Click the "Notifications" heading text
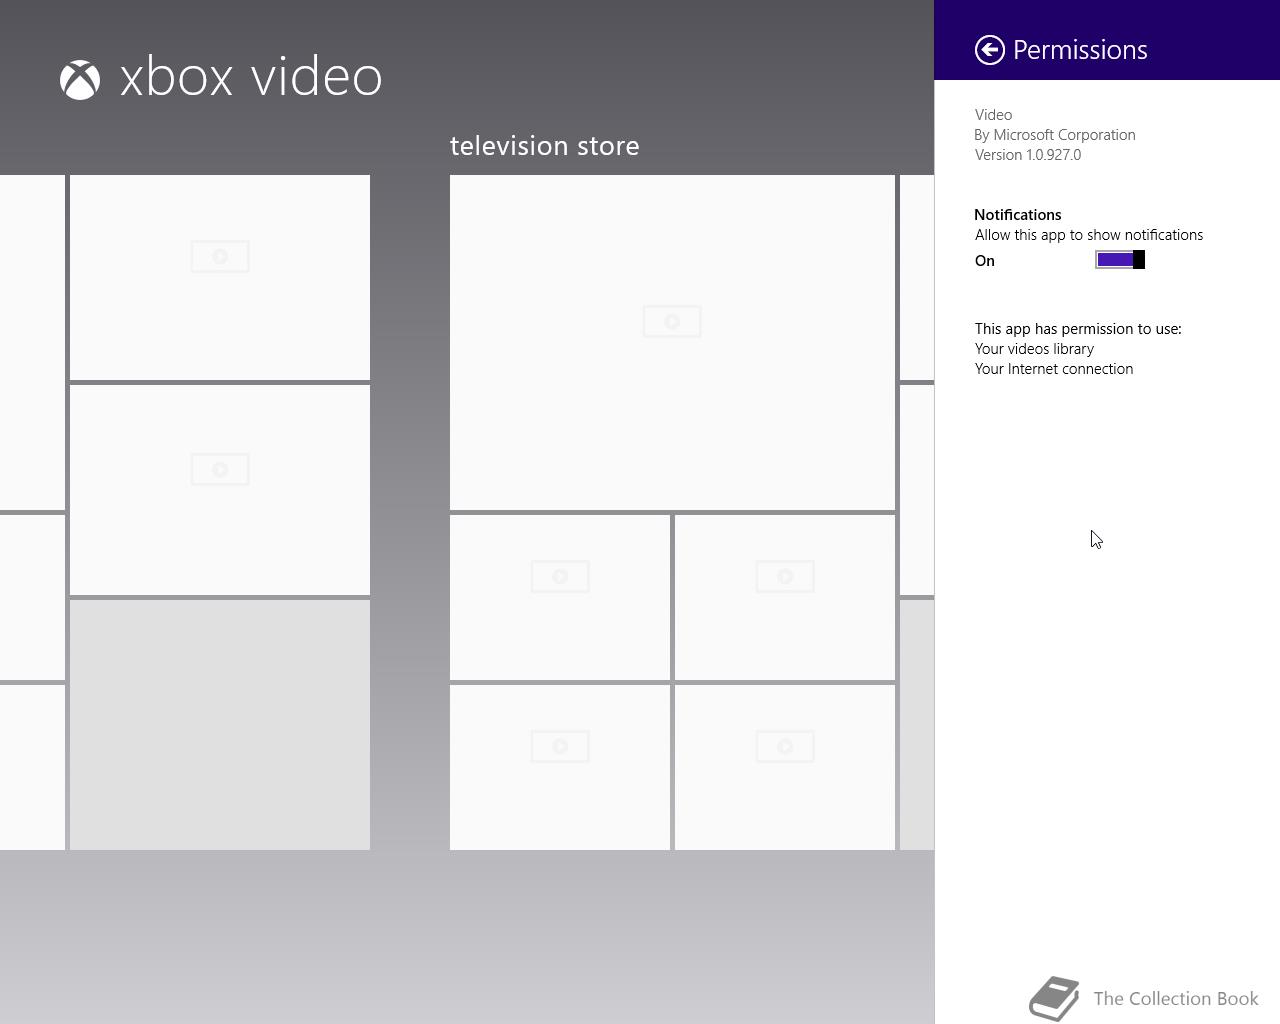1280x1024 pixels. tap(1018, 215)
